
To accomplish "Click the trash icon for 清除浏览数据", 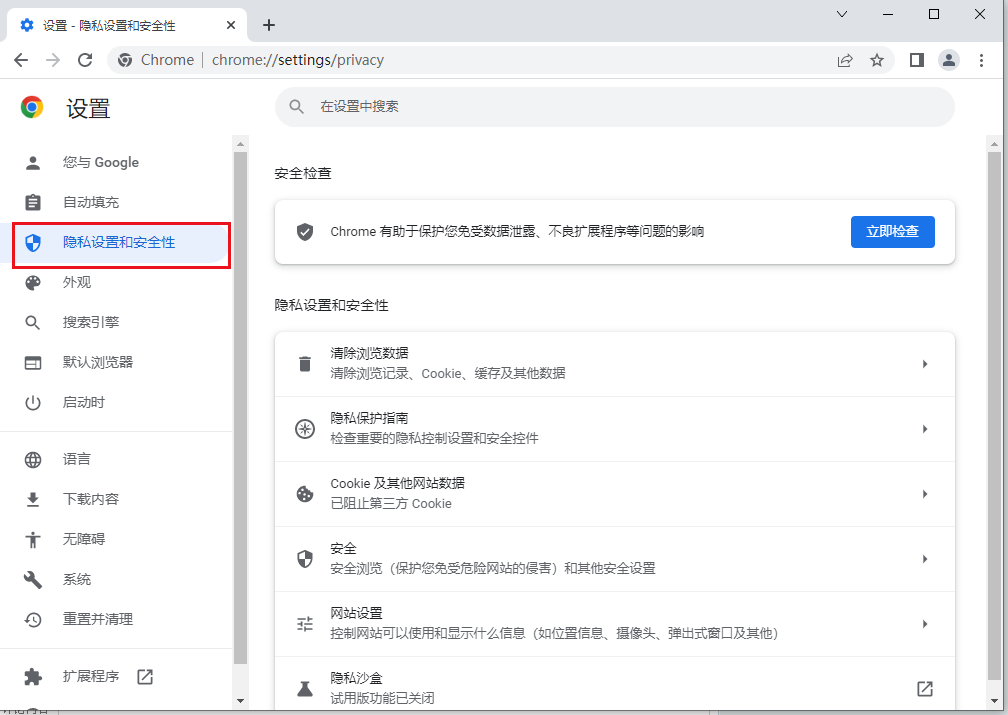I will (x=305, y=364).
